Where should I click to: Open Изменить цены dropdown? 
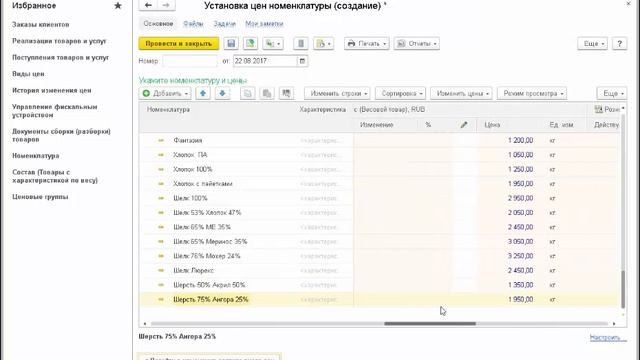[461, 93]
